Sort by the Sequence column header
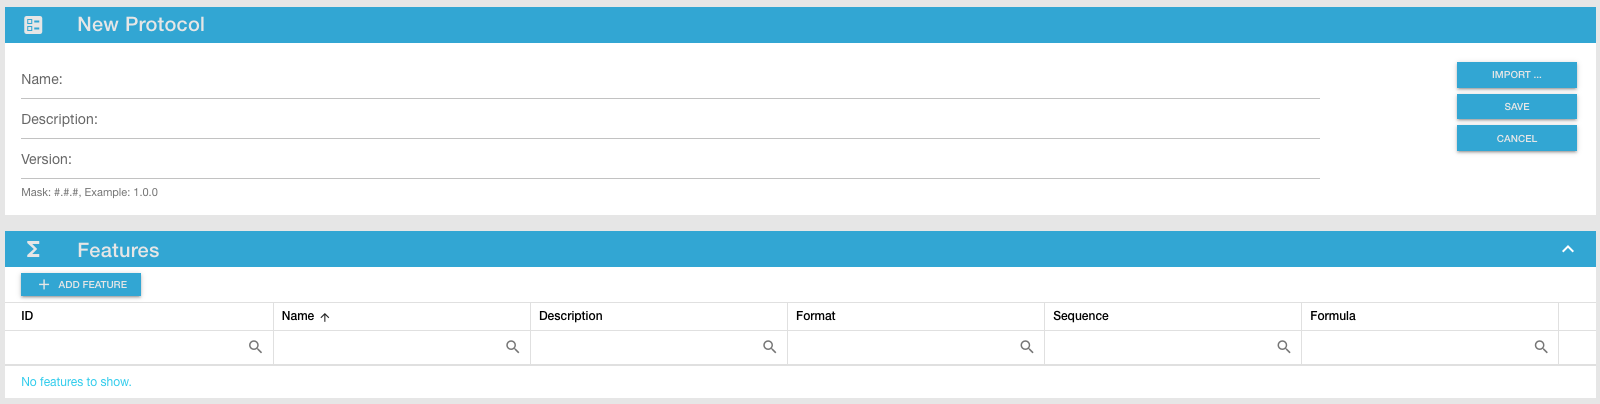The image size is (1600, 404). pos(1080,316)
